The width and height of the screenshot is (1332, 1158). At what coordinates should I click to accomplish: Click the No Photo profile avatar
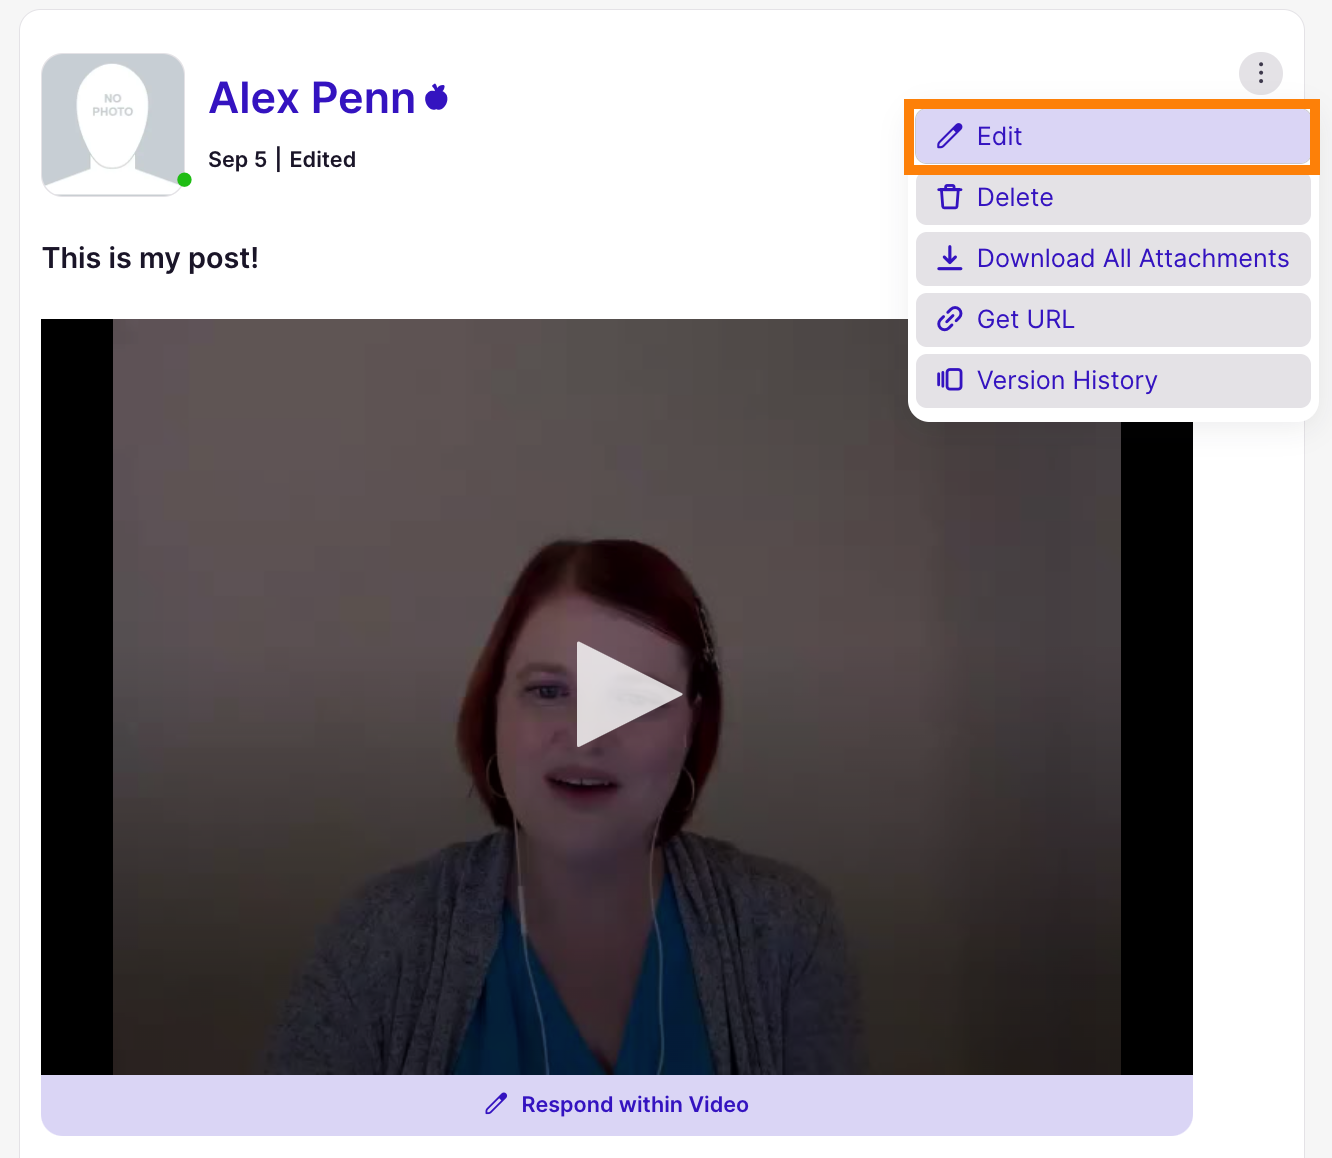113,124
